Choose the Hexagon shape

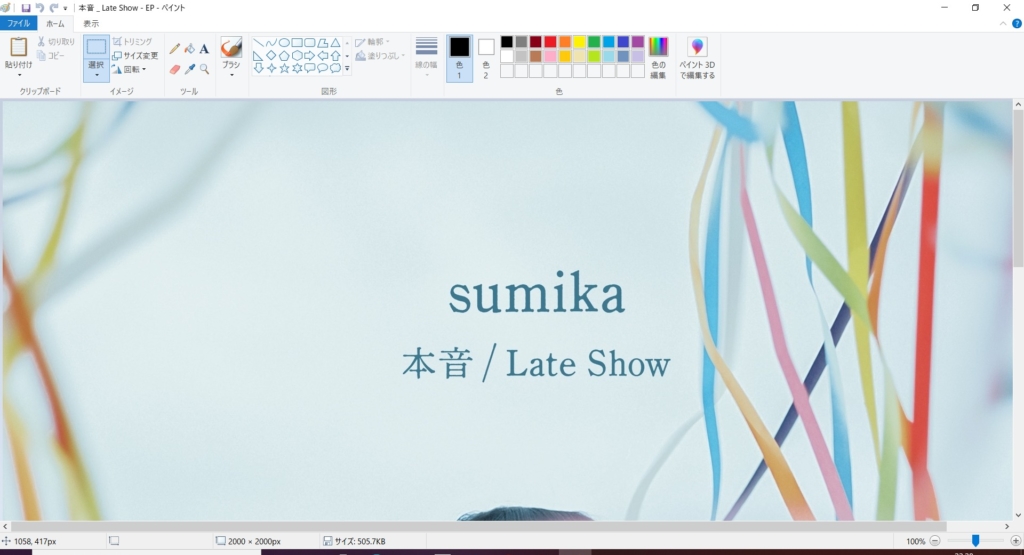pos(296,56)
